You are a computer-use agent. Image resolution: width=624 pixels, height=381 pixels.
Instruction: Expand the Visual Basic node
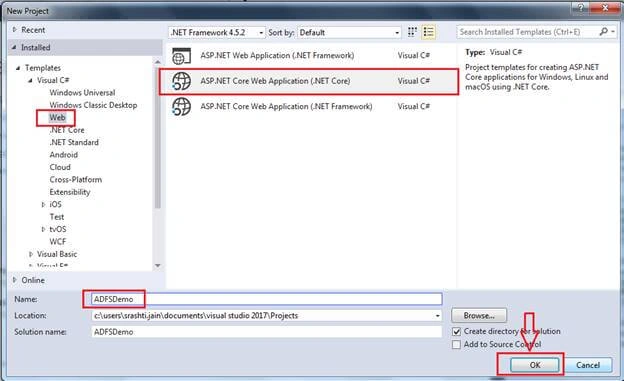coord(31,254)
